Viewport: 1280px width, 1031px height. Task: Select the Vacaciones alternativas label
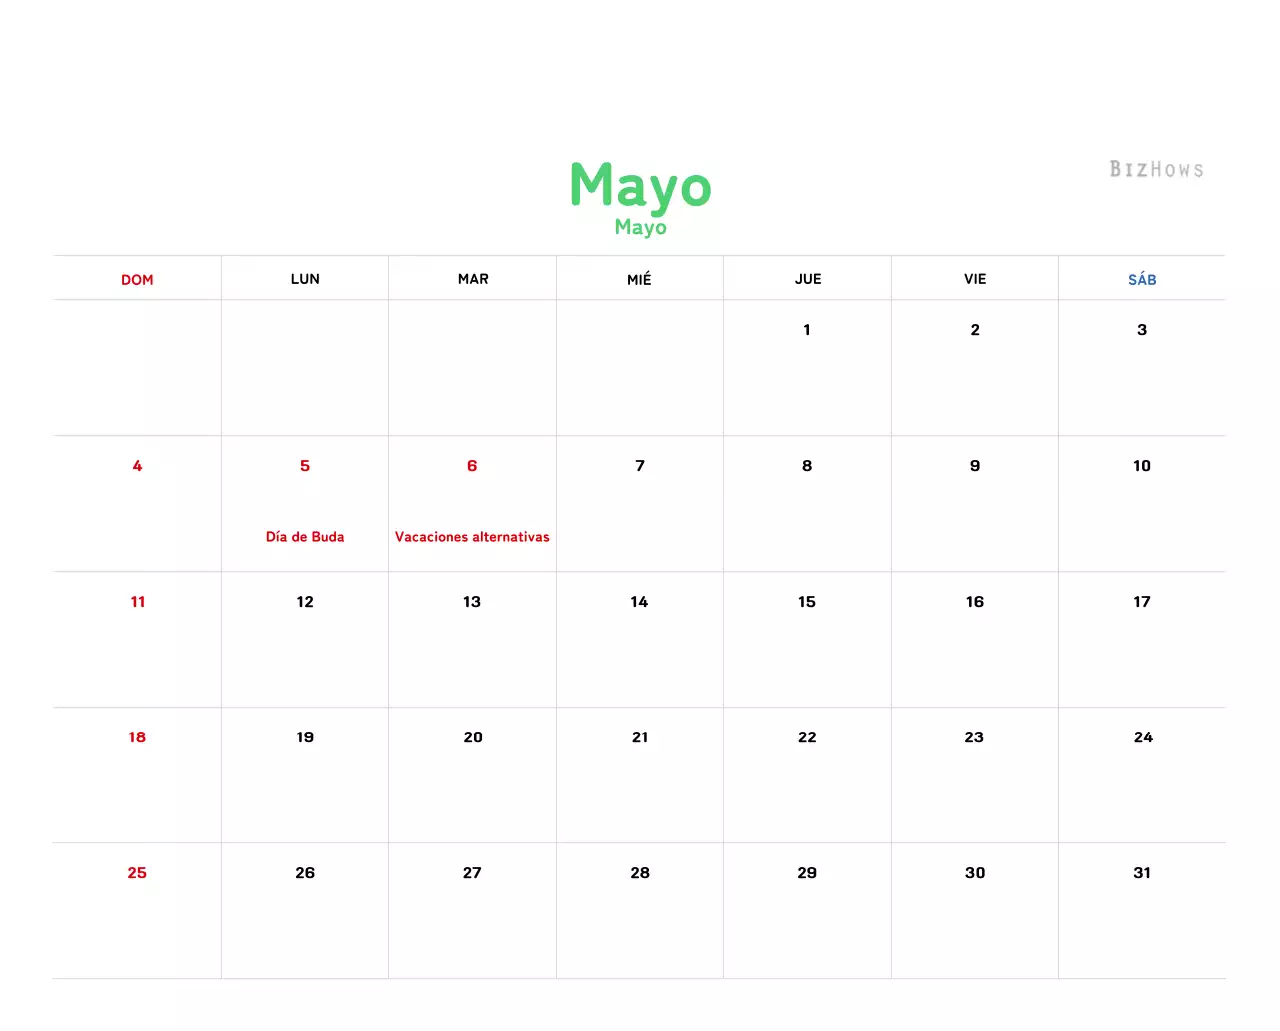472,536
